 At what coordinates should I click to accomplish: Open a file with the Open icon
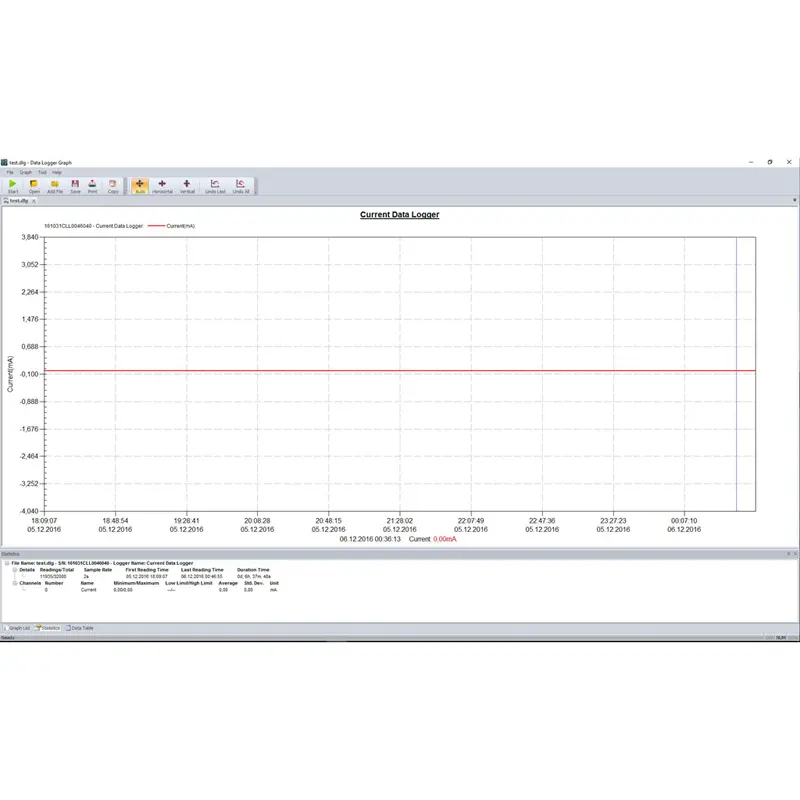click(34, 185)
